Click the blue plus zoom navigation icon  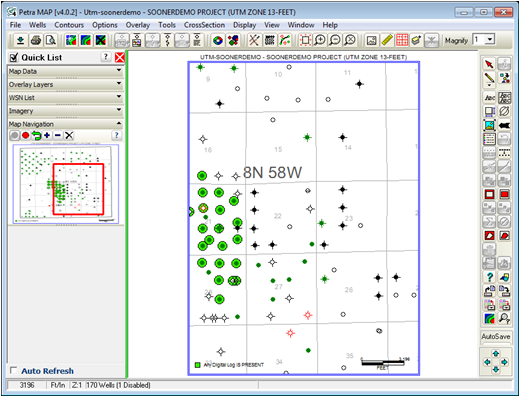coord(47,135)
